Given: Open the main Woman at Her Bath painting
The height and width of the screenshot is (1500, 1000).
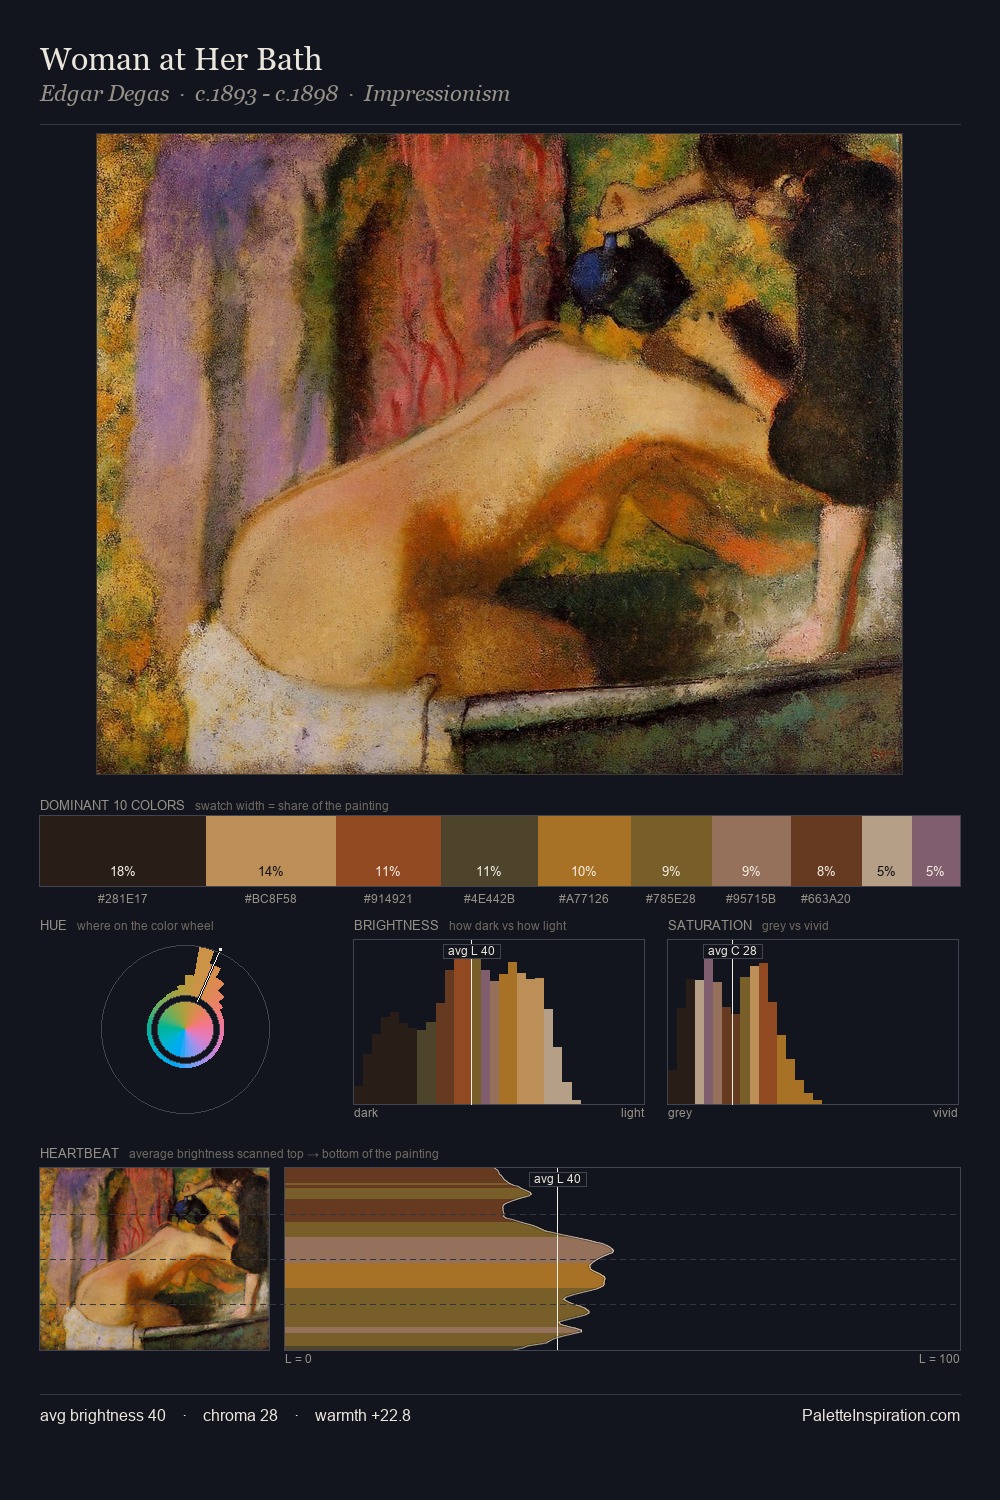Looking at the screenshot, I should (x=499, y=454).
